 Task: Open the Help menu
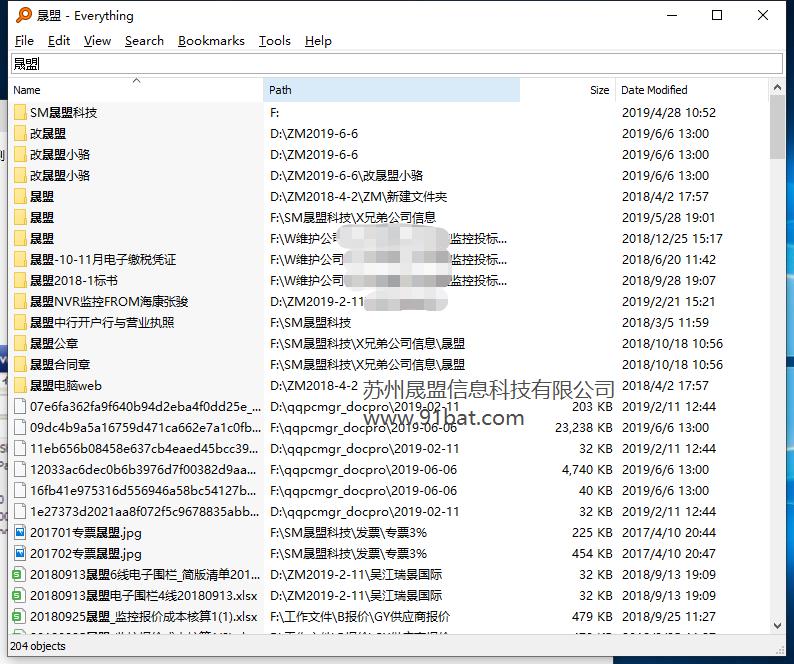(x=318, y=41)
